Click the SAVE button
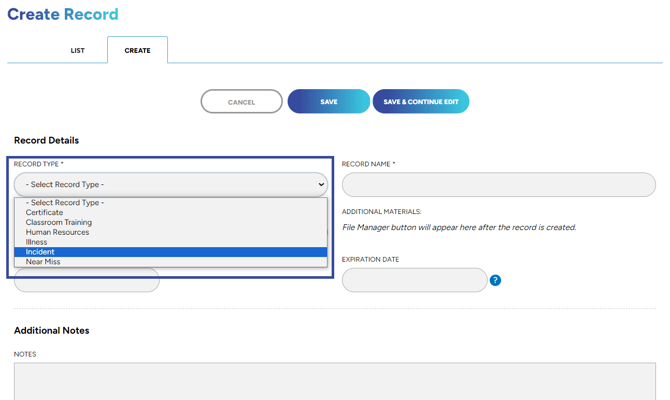Screen dimensions: 670x400 pos(328,102)
